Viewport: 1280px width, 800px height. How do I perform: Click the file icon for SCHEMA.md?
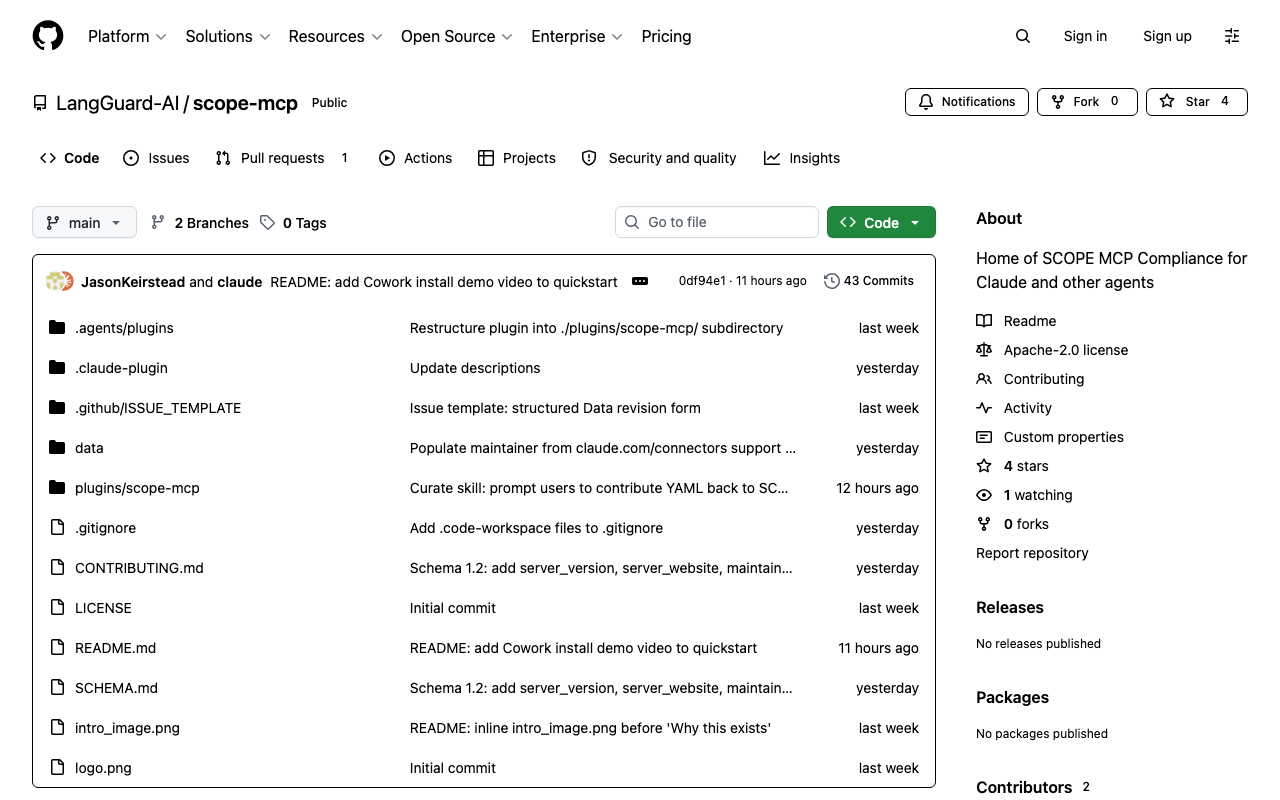click(x=57, y=688)
